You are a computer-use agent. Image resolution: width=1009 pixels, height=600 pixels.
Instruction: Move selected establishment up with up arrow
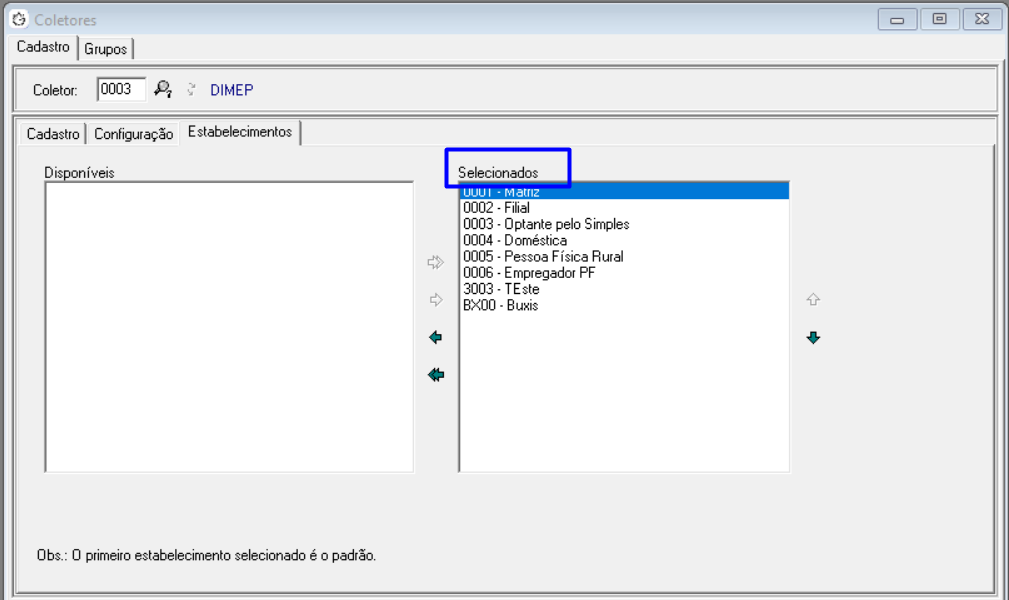tap(813, 300)
